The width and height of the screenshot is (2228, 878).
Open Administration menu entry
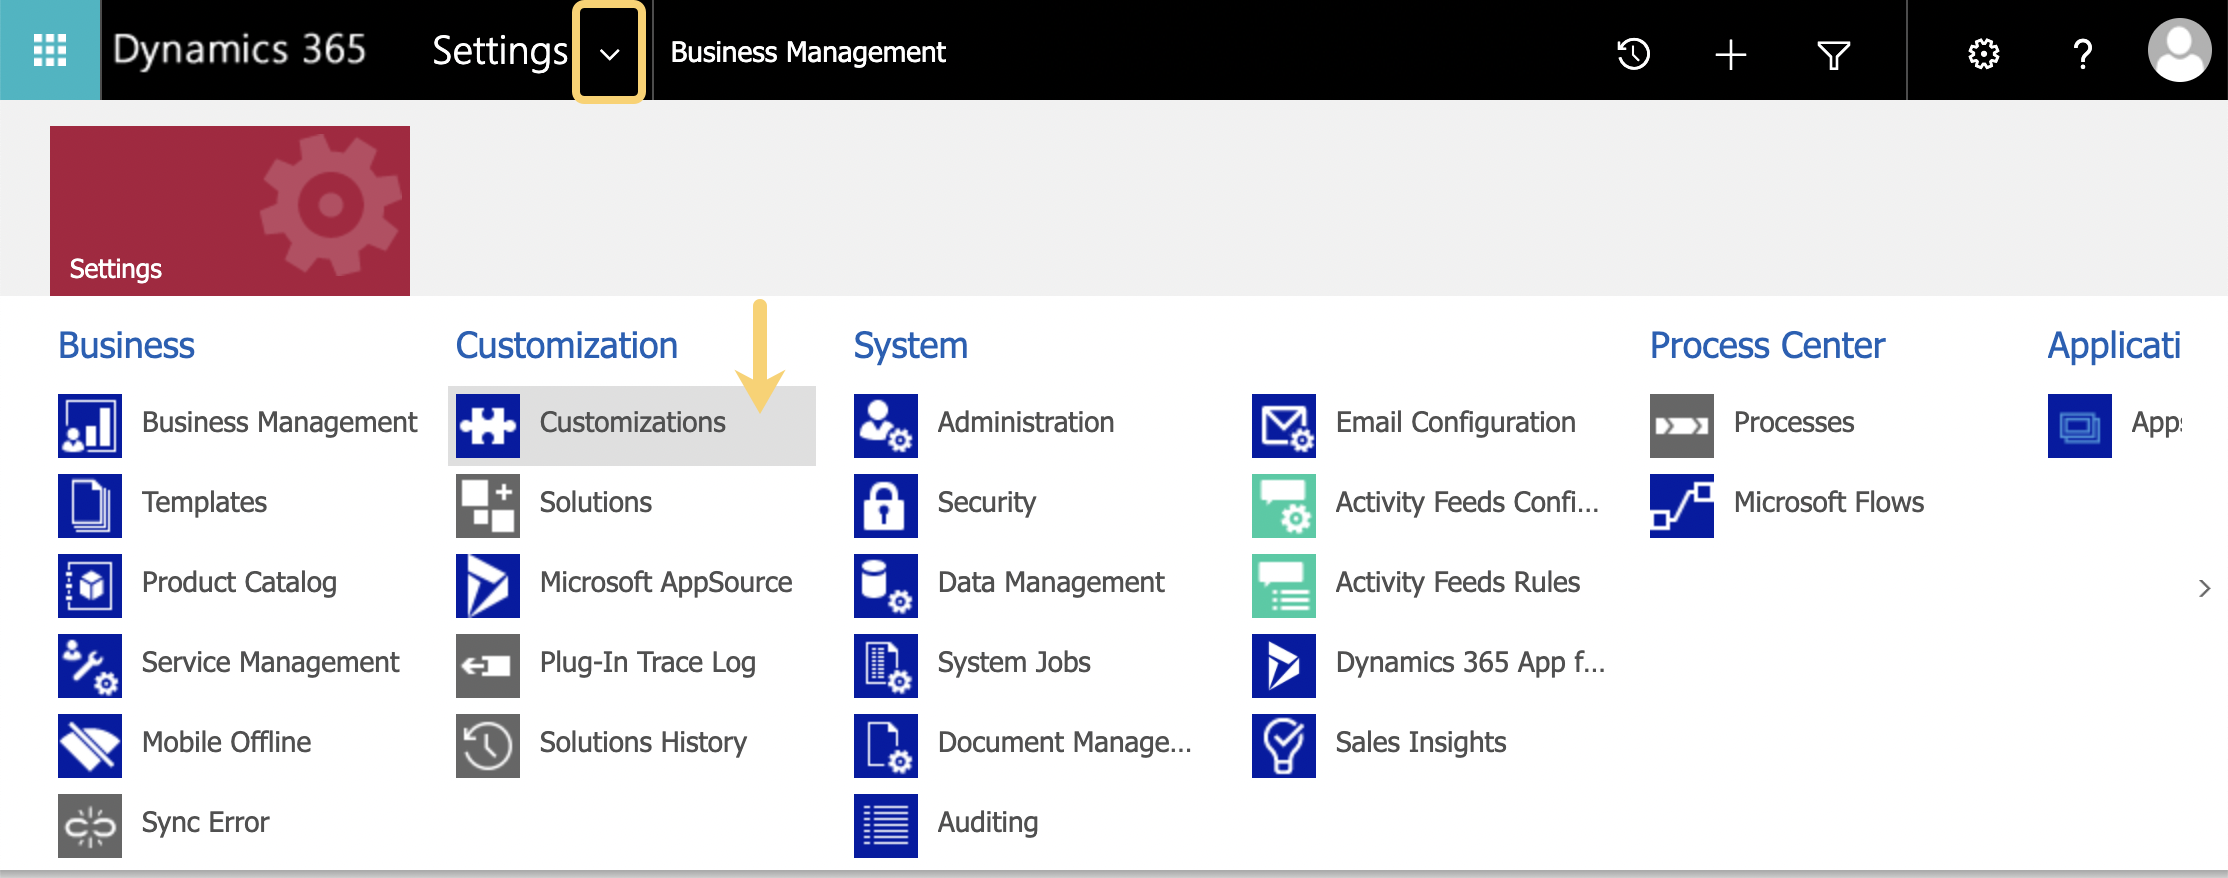pyautogui.click(x=1026, y=422)
